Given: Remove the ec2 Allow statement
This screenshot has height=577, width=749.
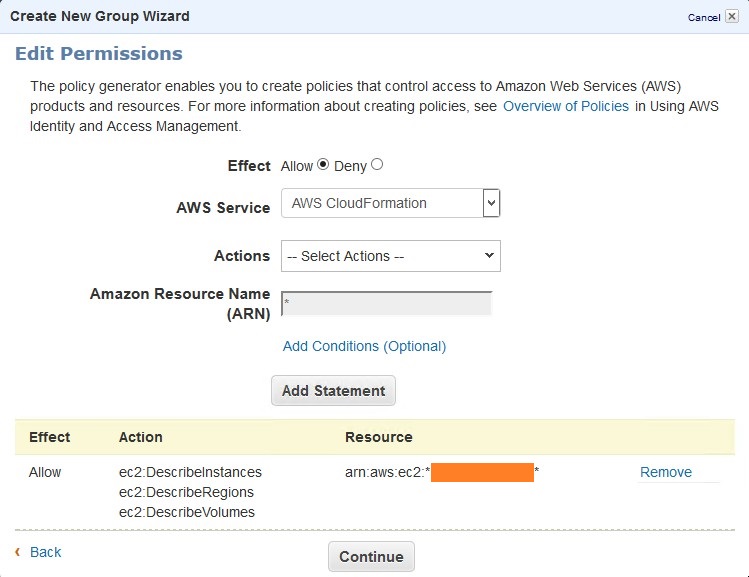Looking at the screenshot, I should tap(665, 472).
